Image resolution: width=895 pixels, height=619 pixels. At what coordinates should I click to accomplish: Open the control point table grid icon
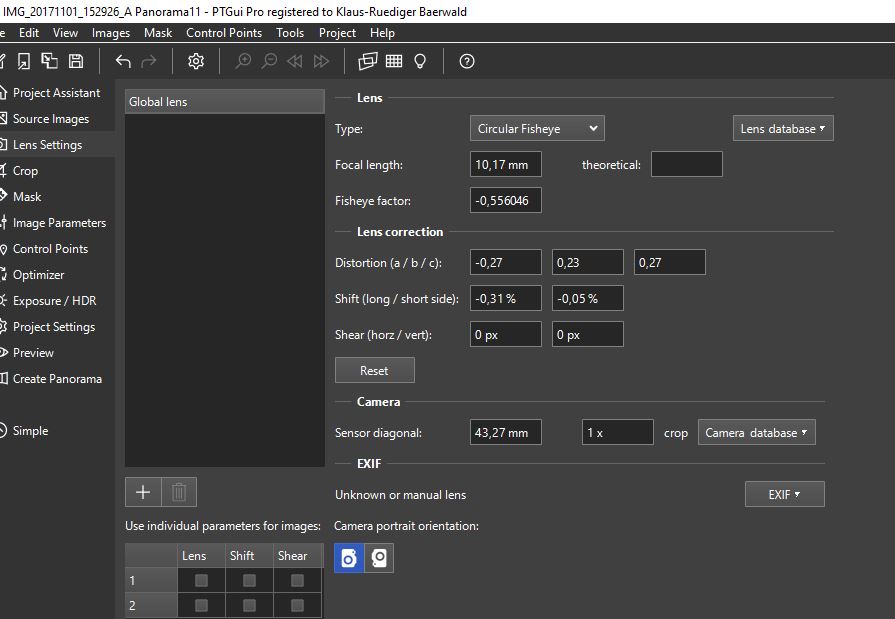(394, 61)
